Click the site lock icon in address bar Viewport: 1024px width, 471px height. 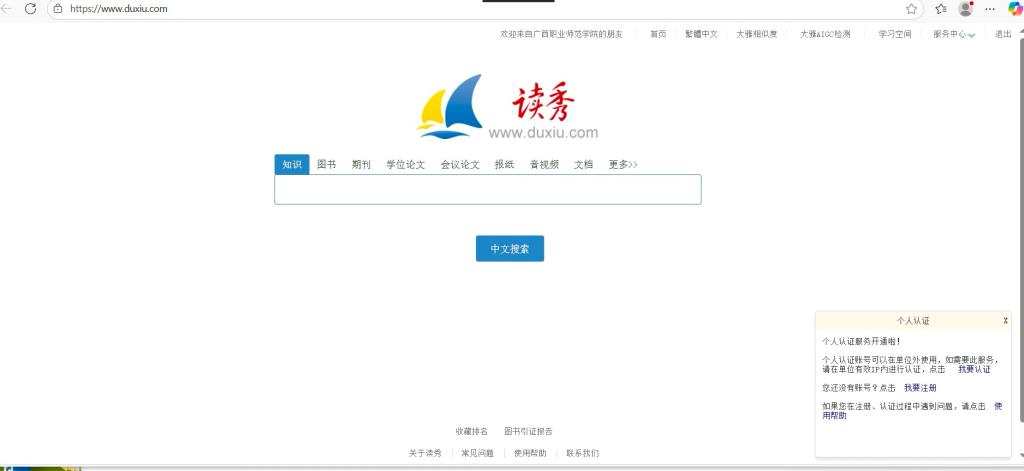(x=58, y=8)
